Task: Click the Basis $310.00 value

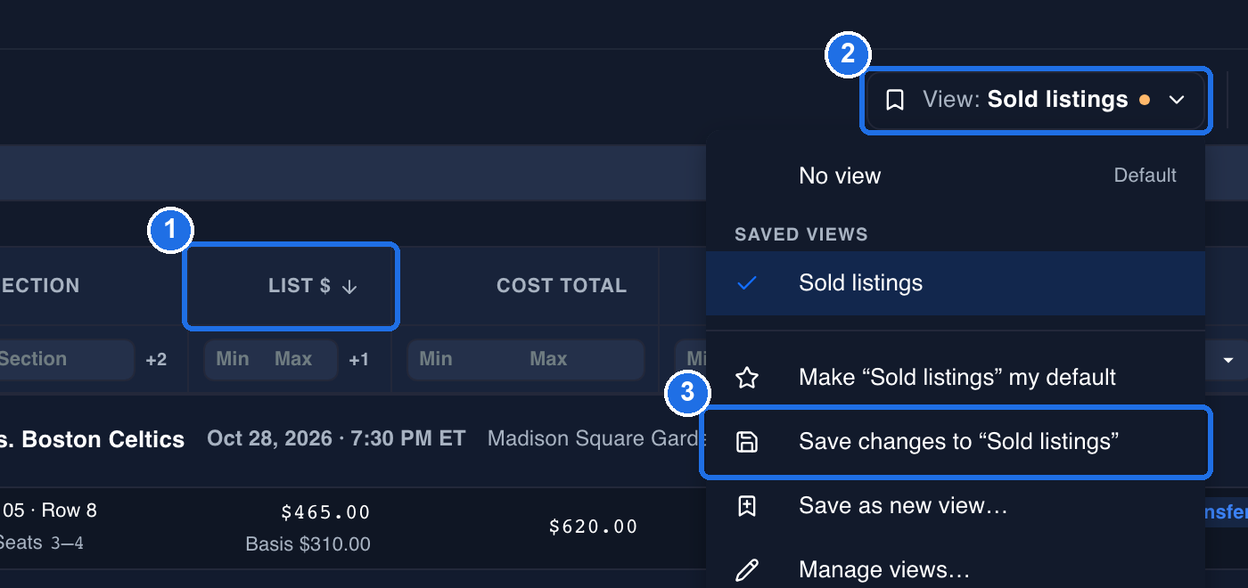Action: coord(308,545)
